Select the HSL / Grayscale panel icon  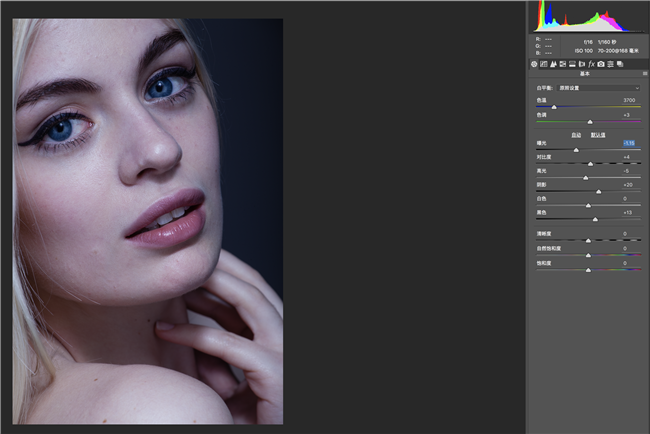563,64
